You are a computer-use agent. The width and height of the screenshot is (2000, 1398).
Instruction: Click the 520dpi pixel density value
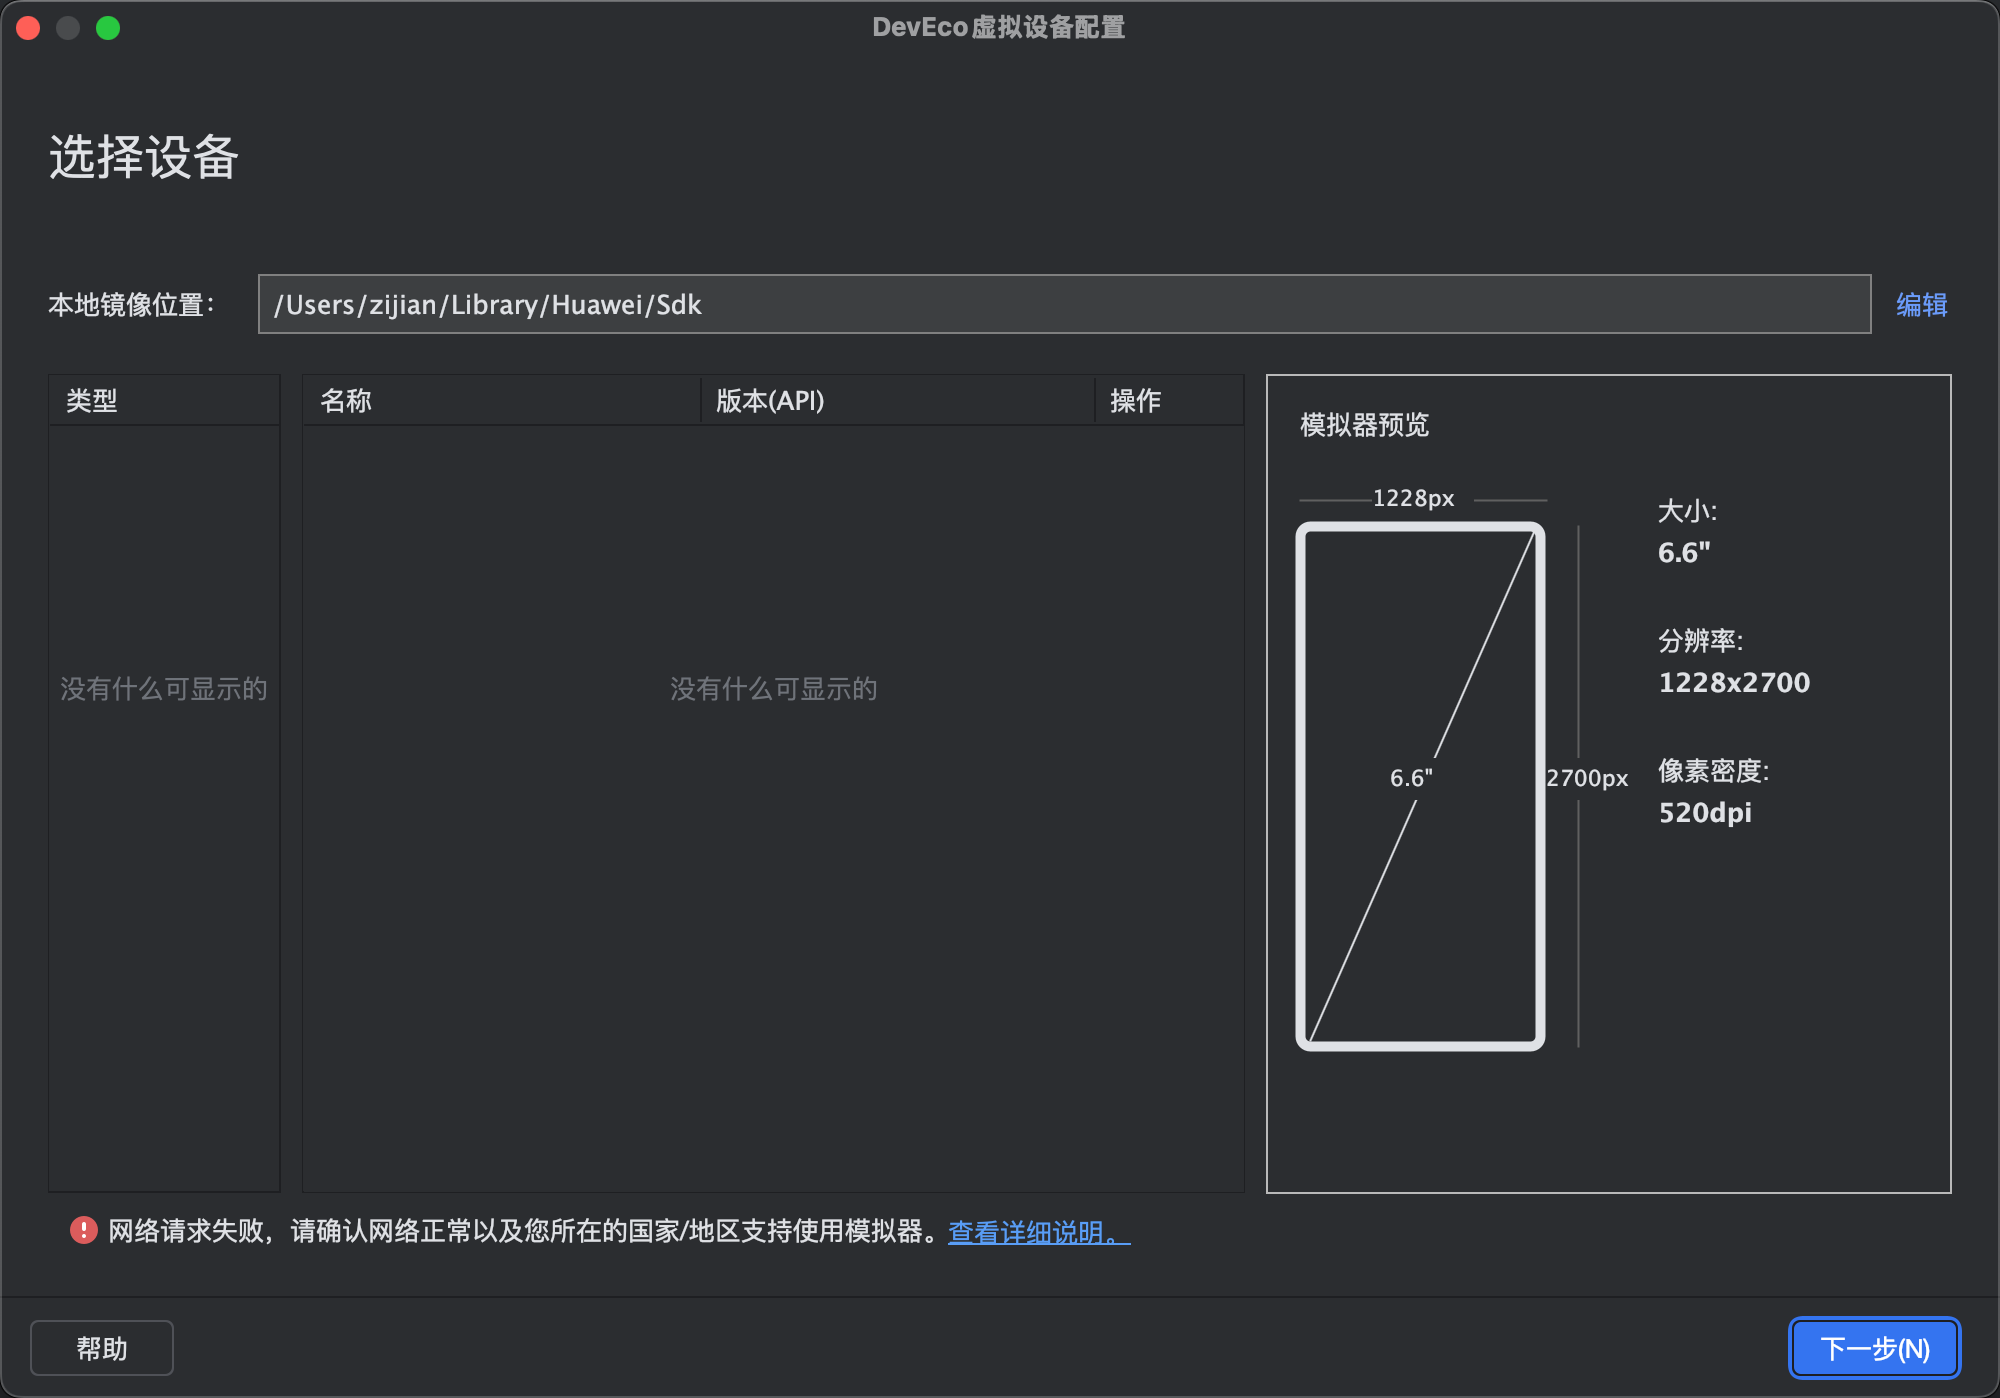tap(1705, 813)
